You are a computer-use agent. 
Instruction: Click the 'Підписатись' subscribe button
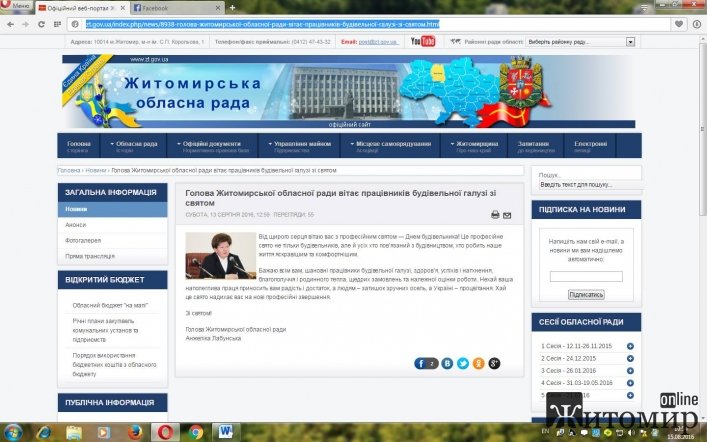tap(585, 295)
